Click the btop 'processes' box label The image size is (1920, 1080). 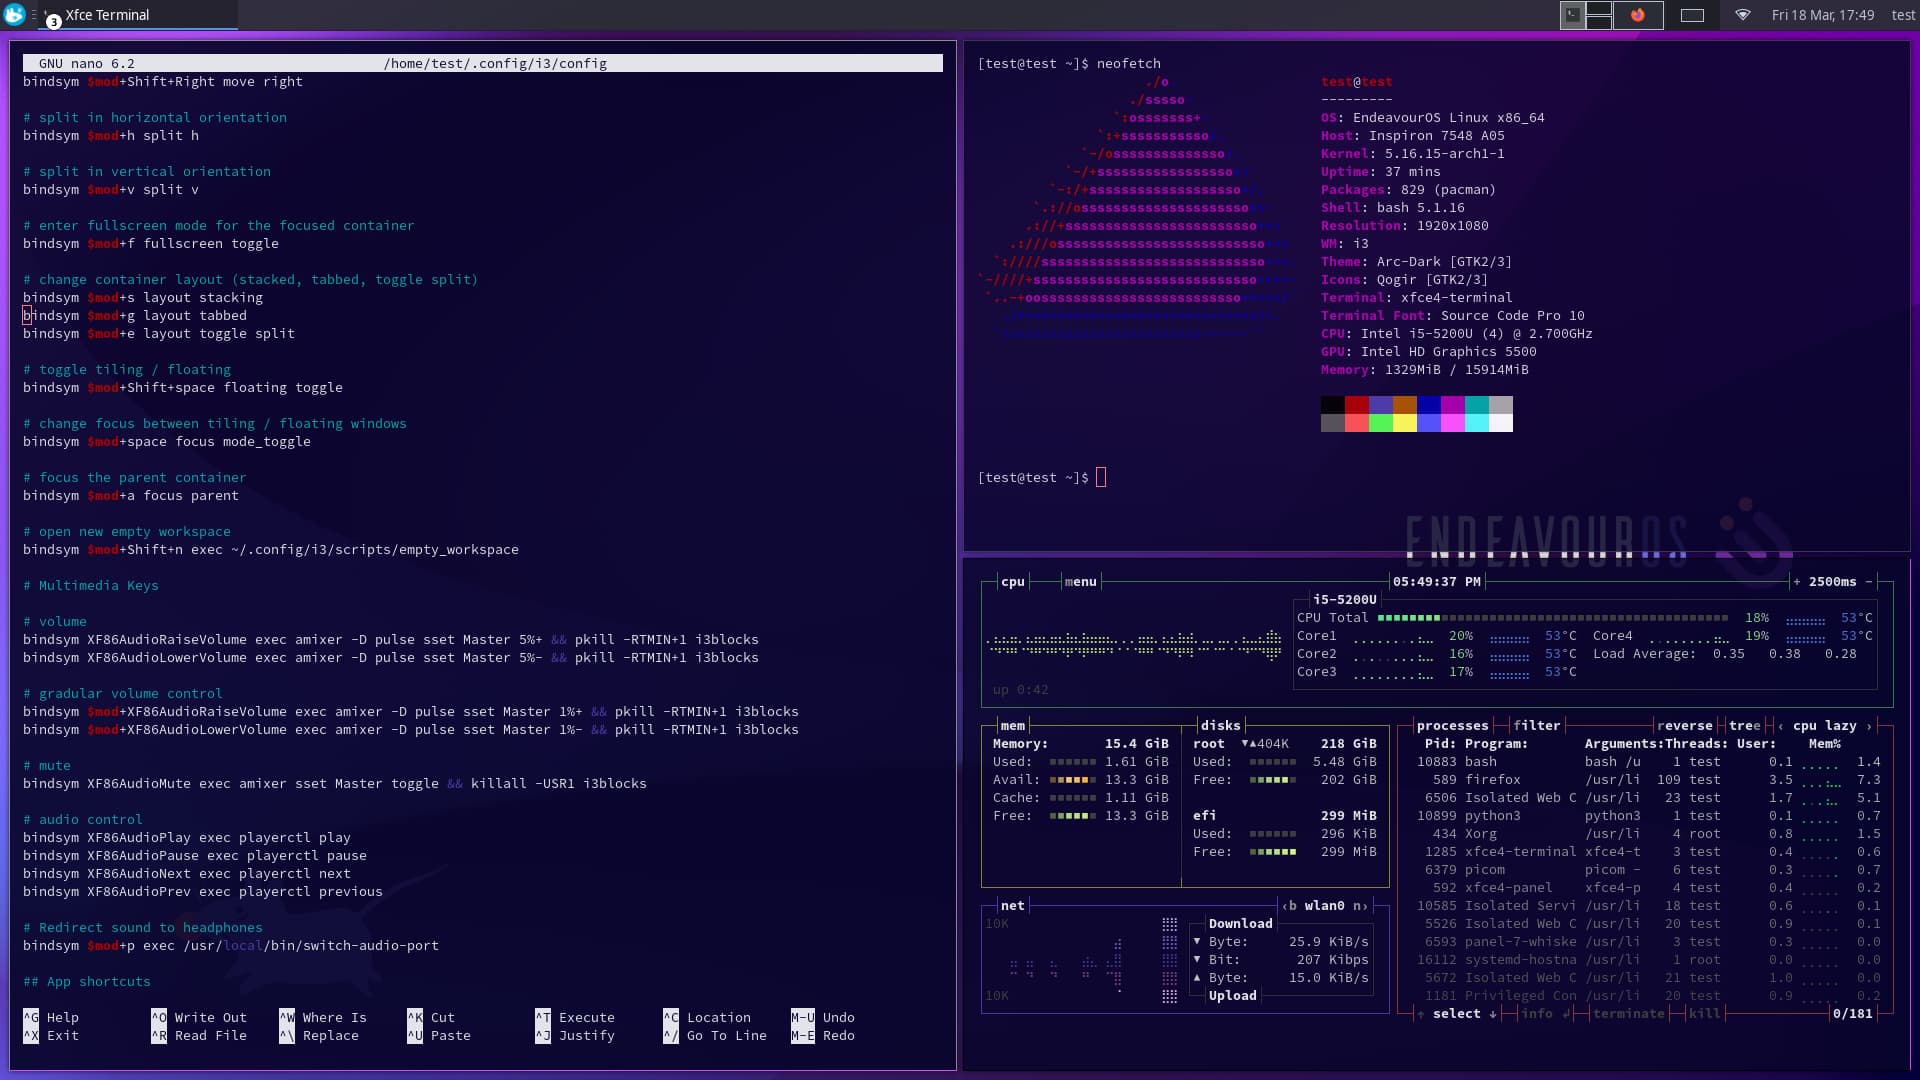click(x=1452, y=726)
